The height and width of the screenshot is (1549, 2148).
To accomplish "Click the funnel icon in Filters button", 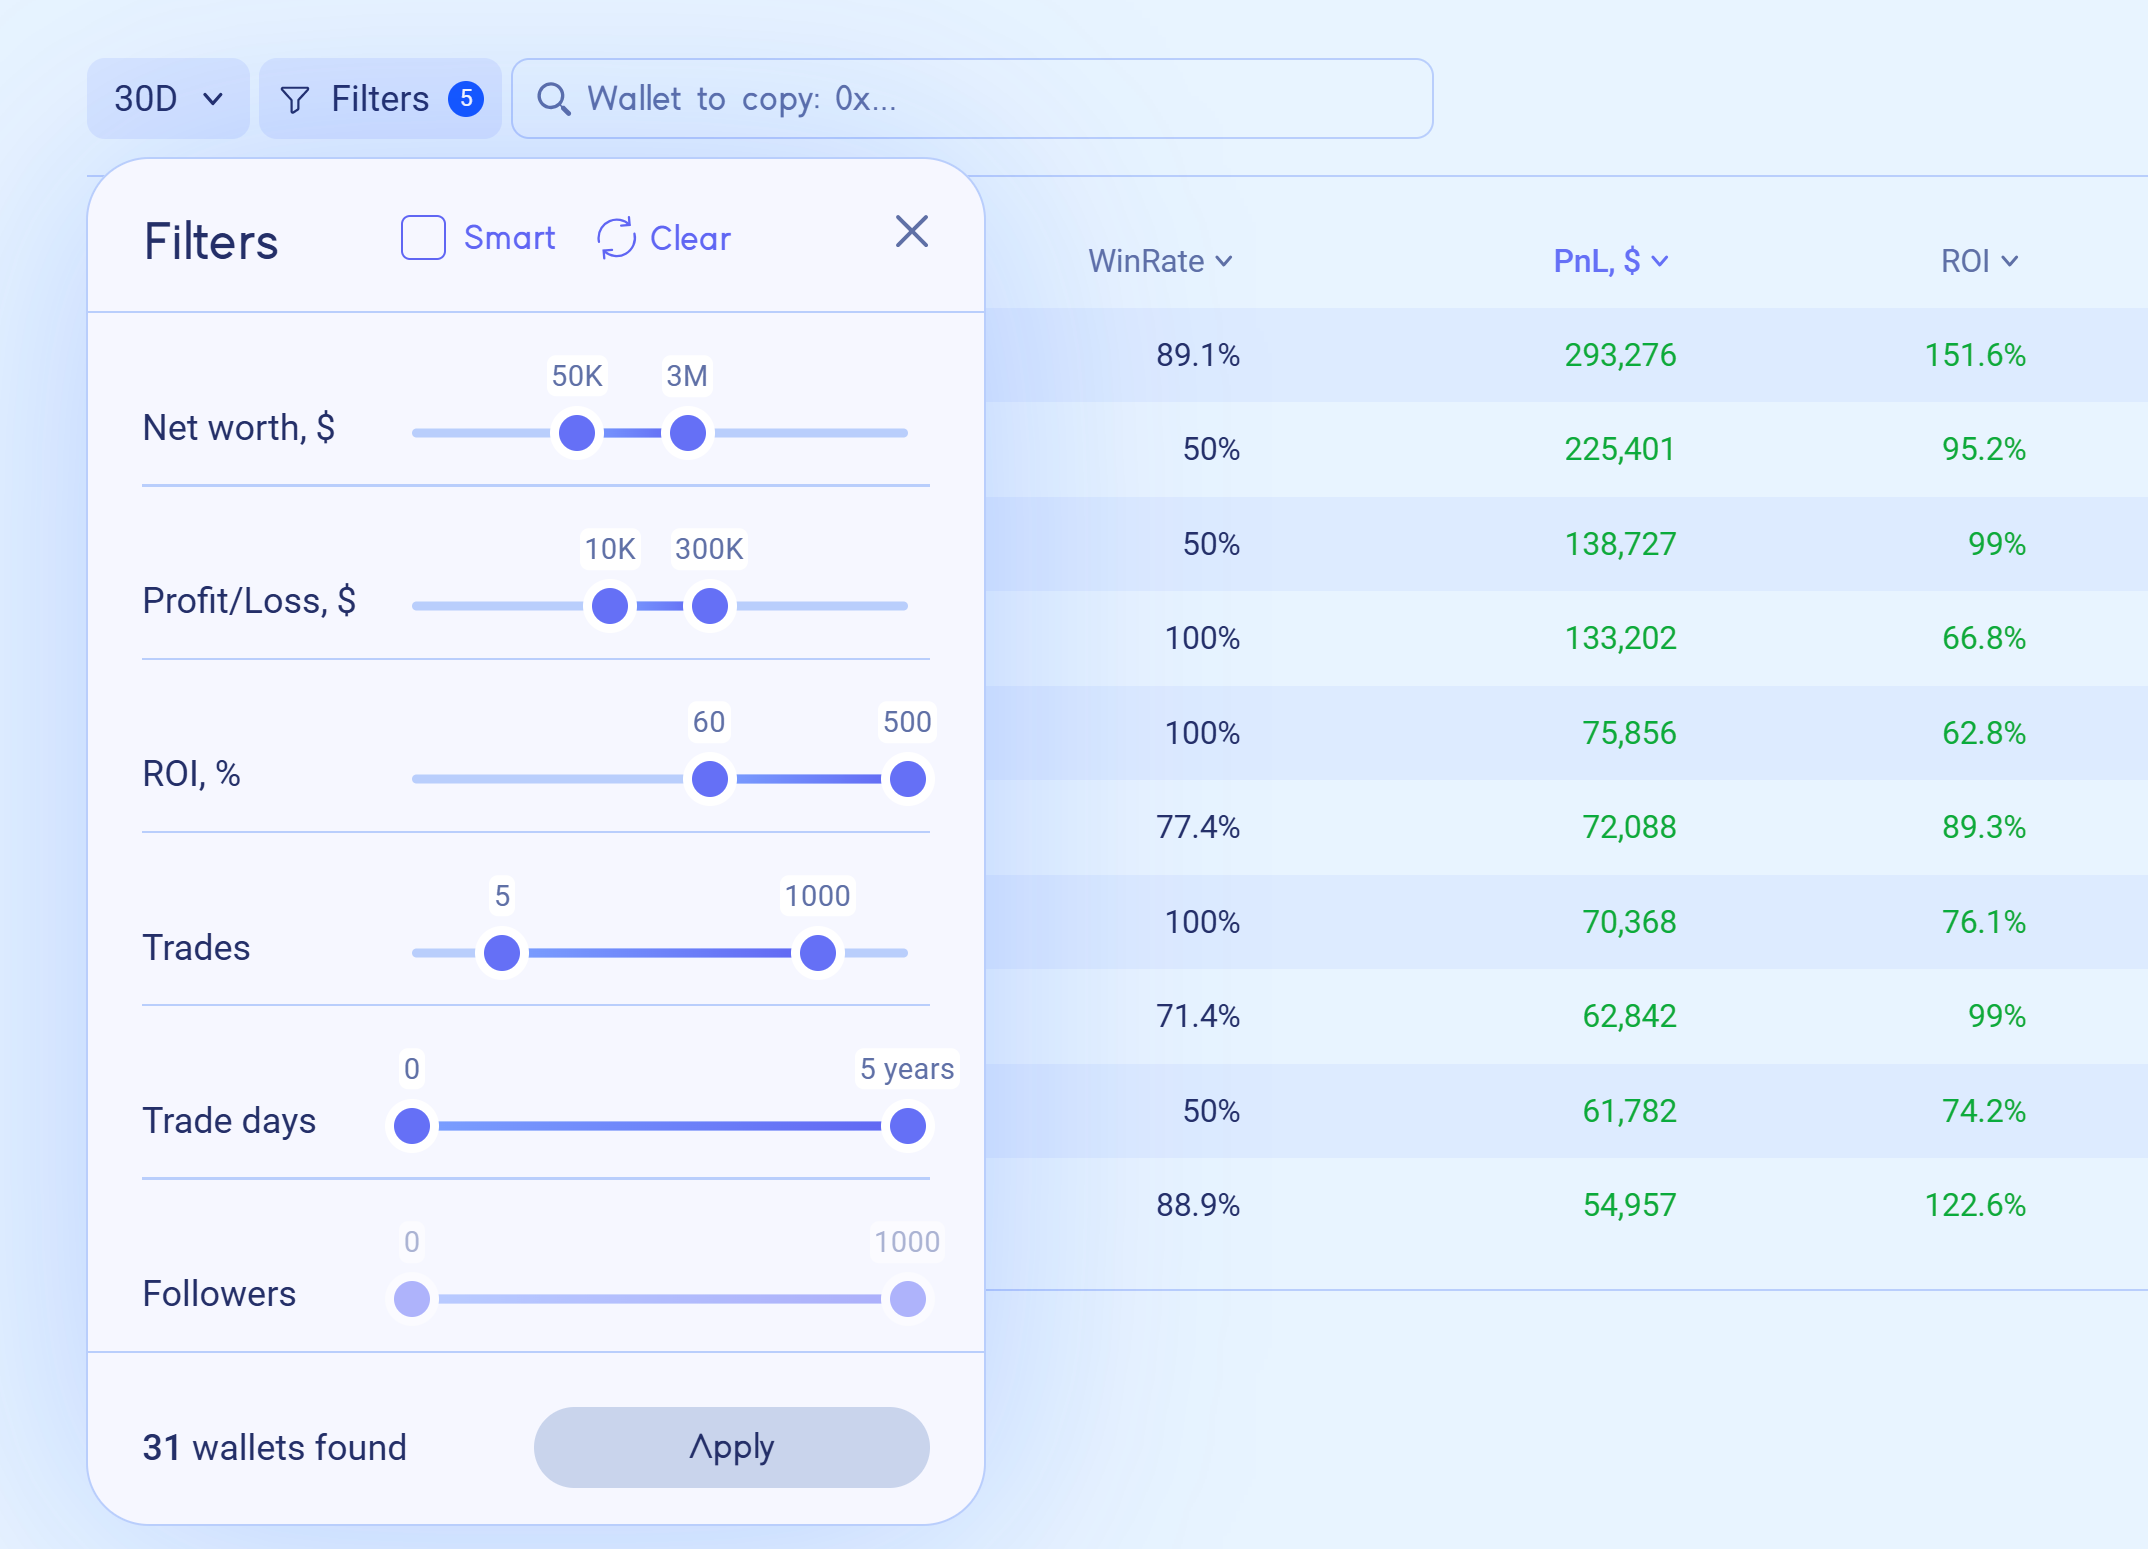I will [295, 99].
